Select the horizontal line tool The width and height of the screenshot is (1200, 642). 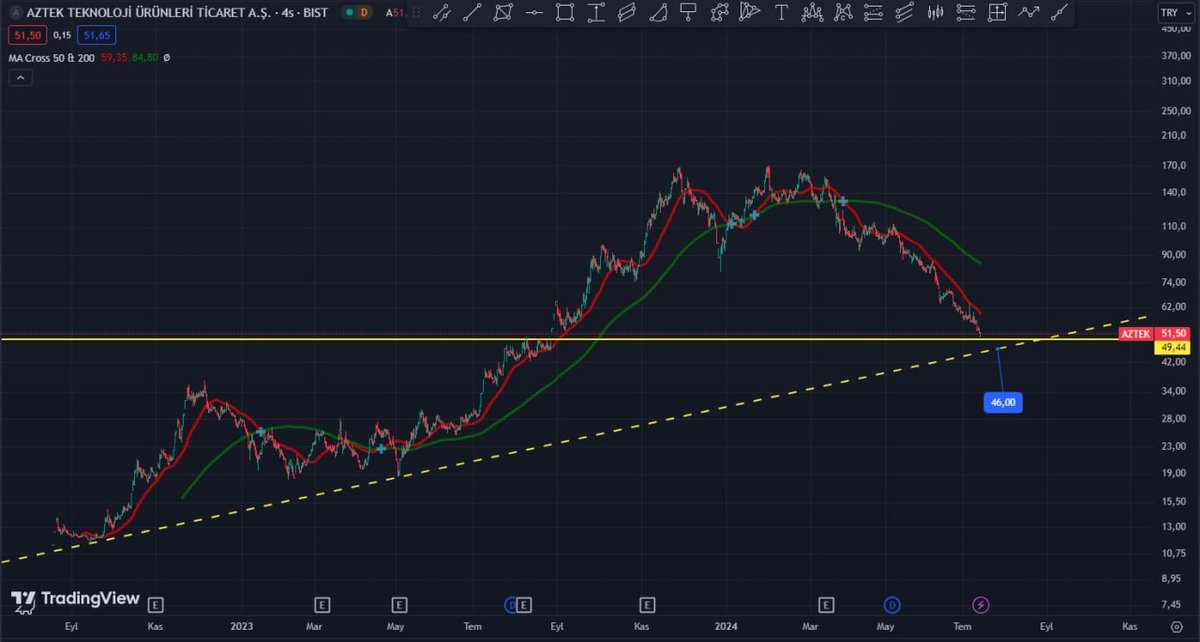click(x=535, y=13)
